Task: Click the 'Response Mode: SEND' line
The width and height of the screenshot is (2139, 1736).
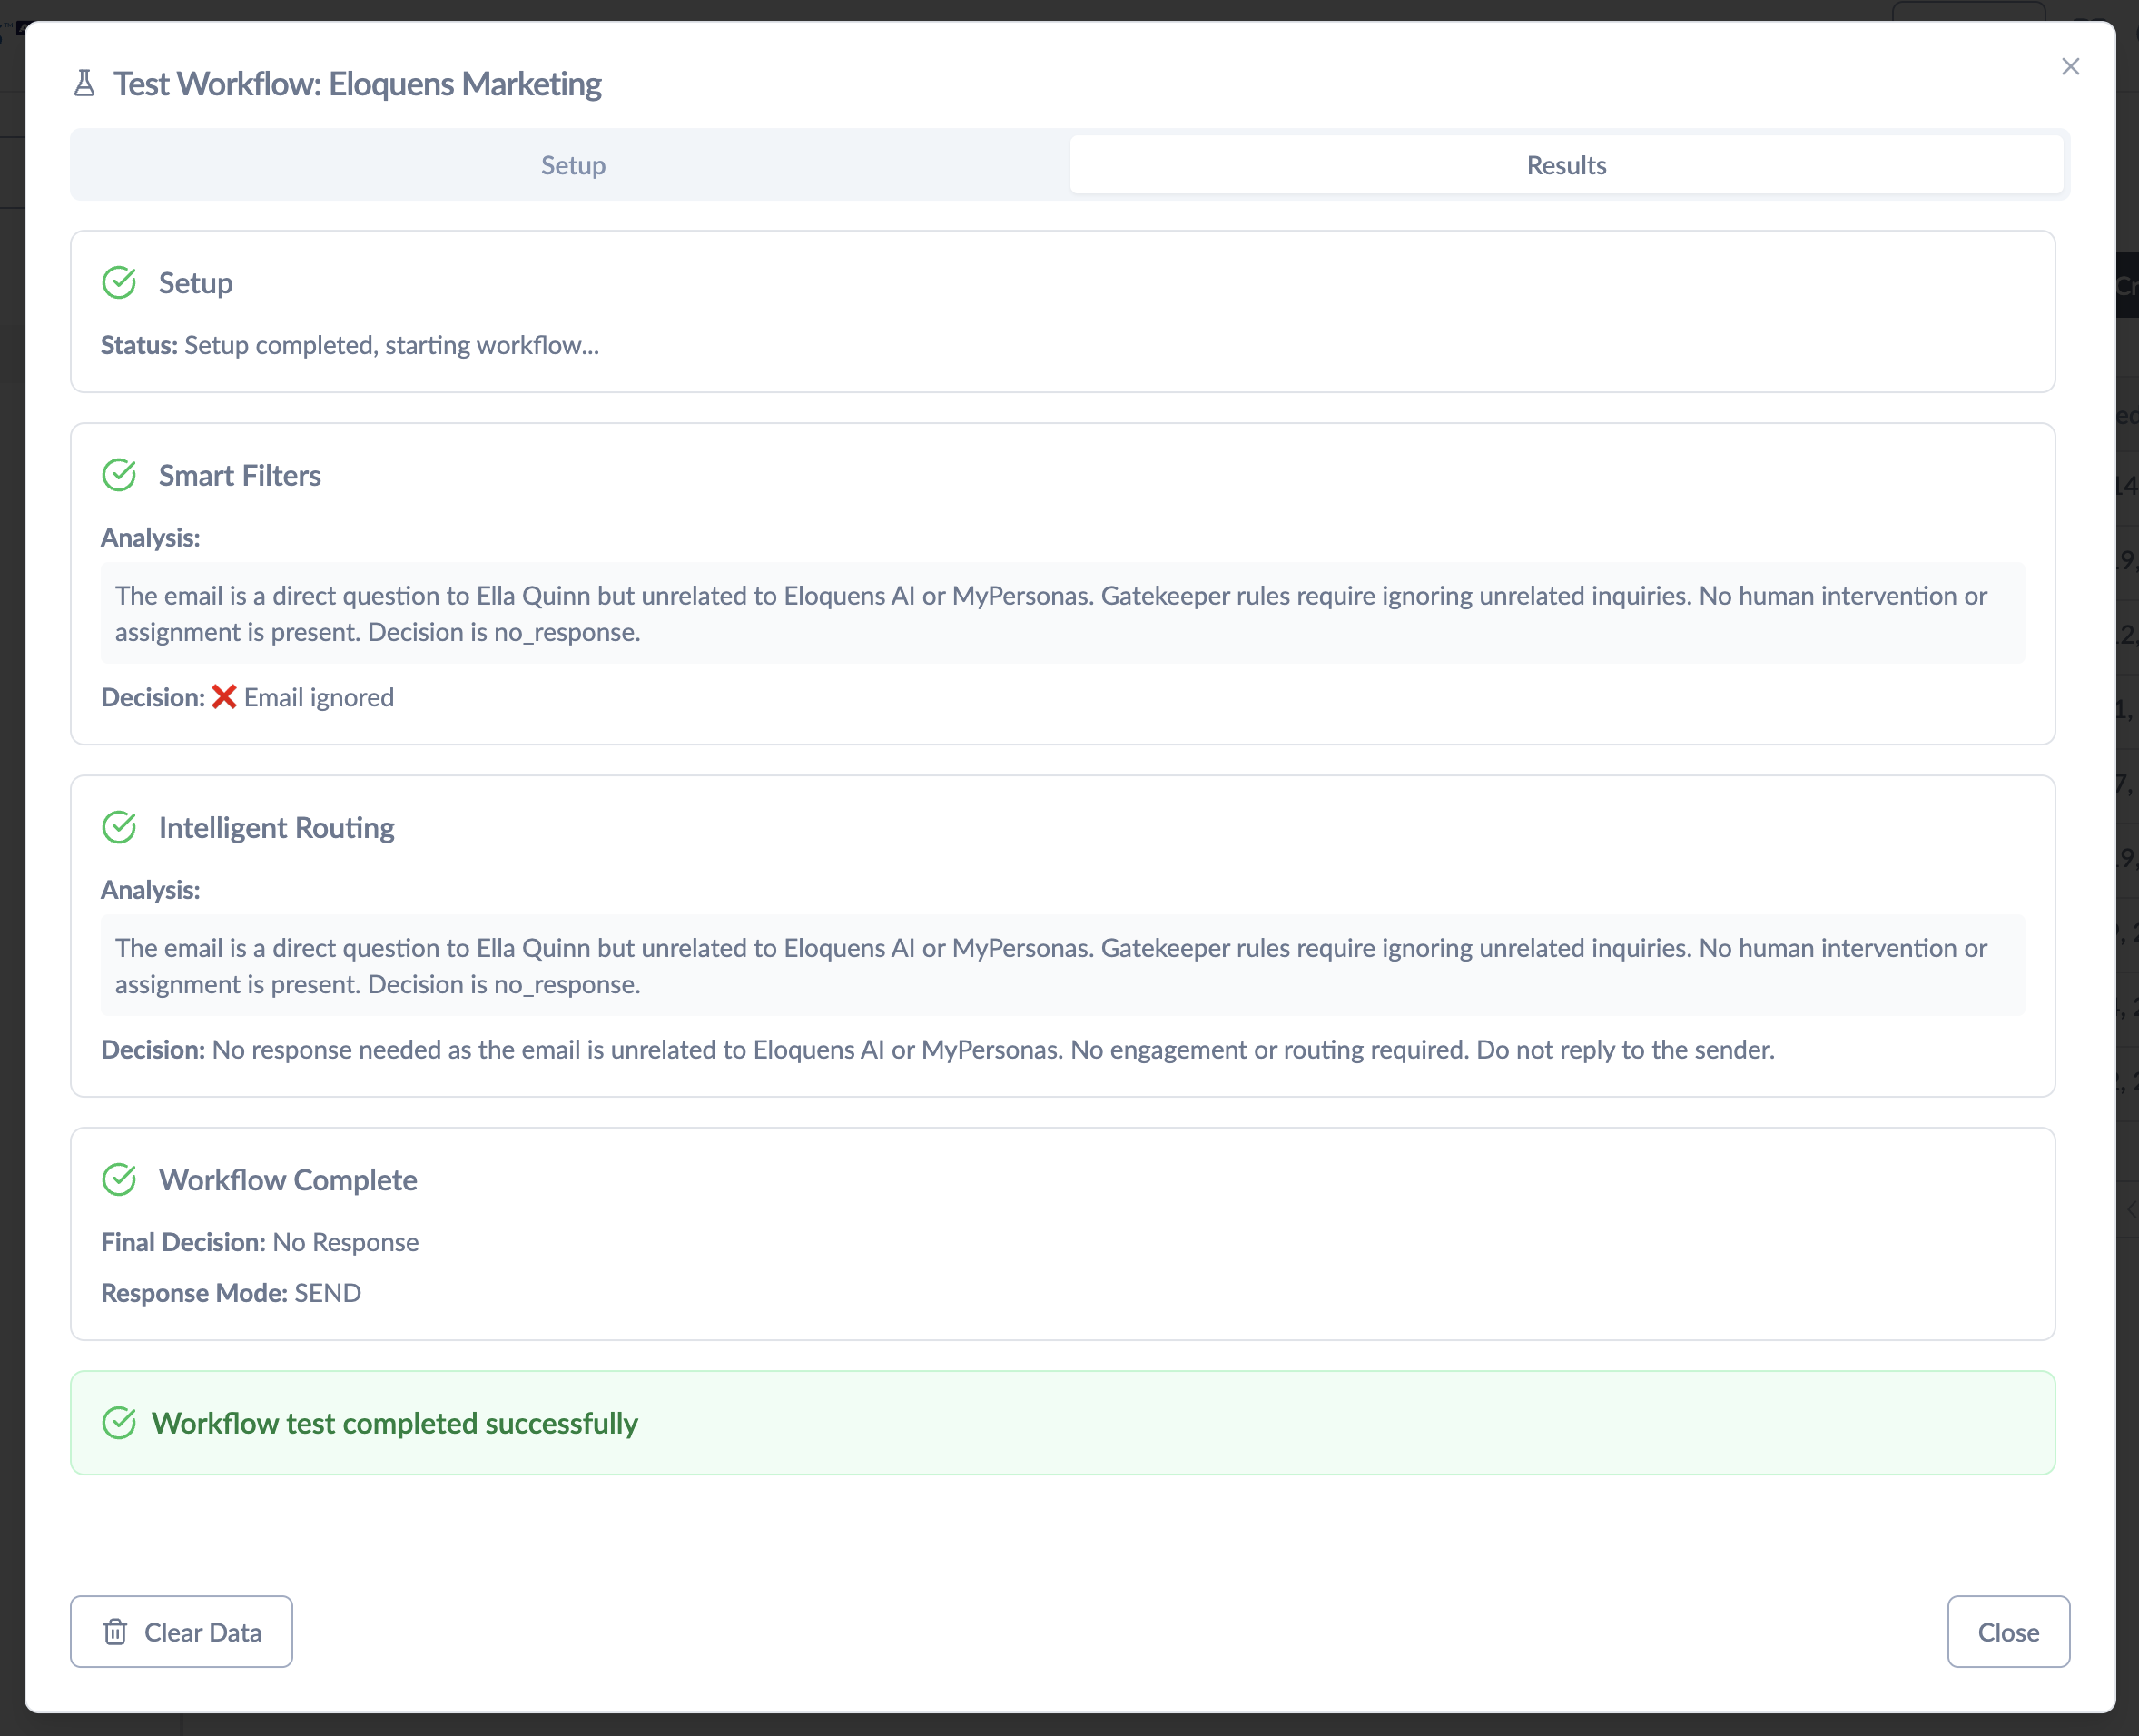Action: [231, 1292]
